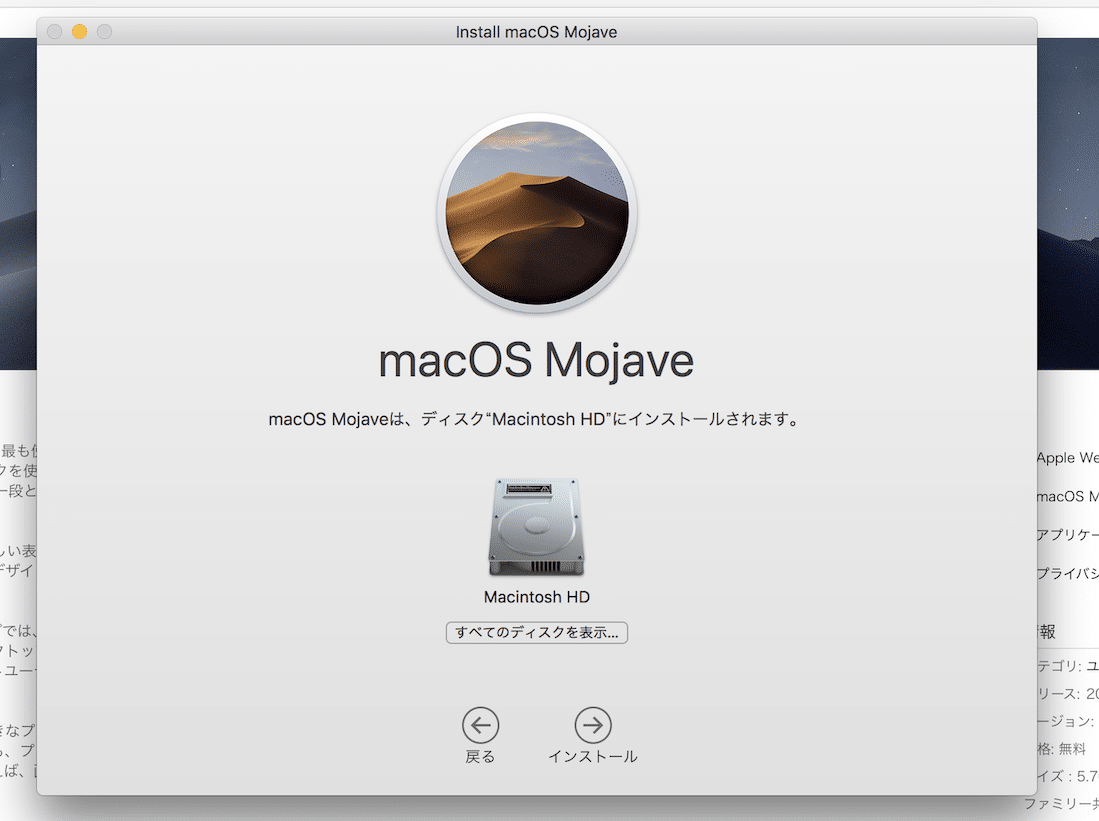Click the install destination description sentence
This screenshot has width=1099, height=821.
(534, 419)
